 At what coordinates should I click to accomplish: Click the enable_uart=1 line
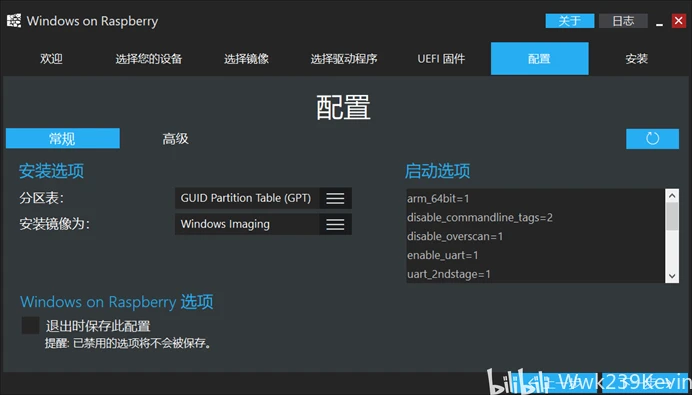pyautogui.click(x=443, y=255)
